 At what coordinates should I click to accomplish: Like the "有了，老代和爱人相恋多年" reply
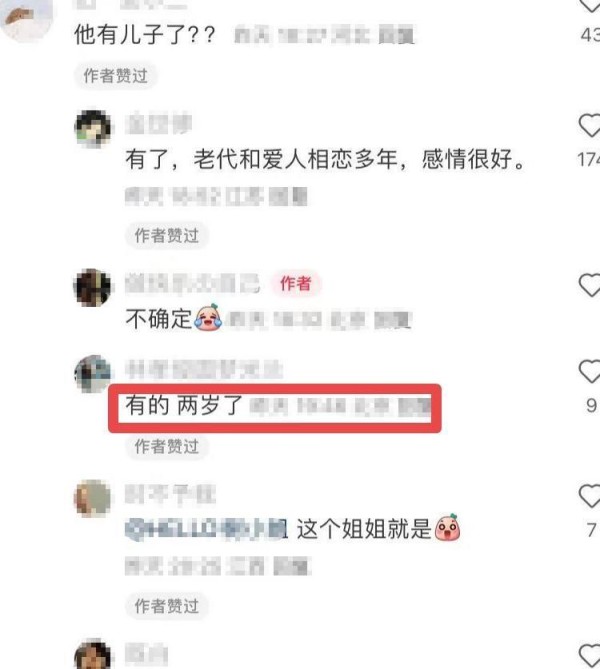pos(590,125)
